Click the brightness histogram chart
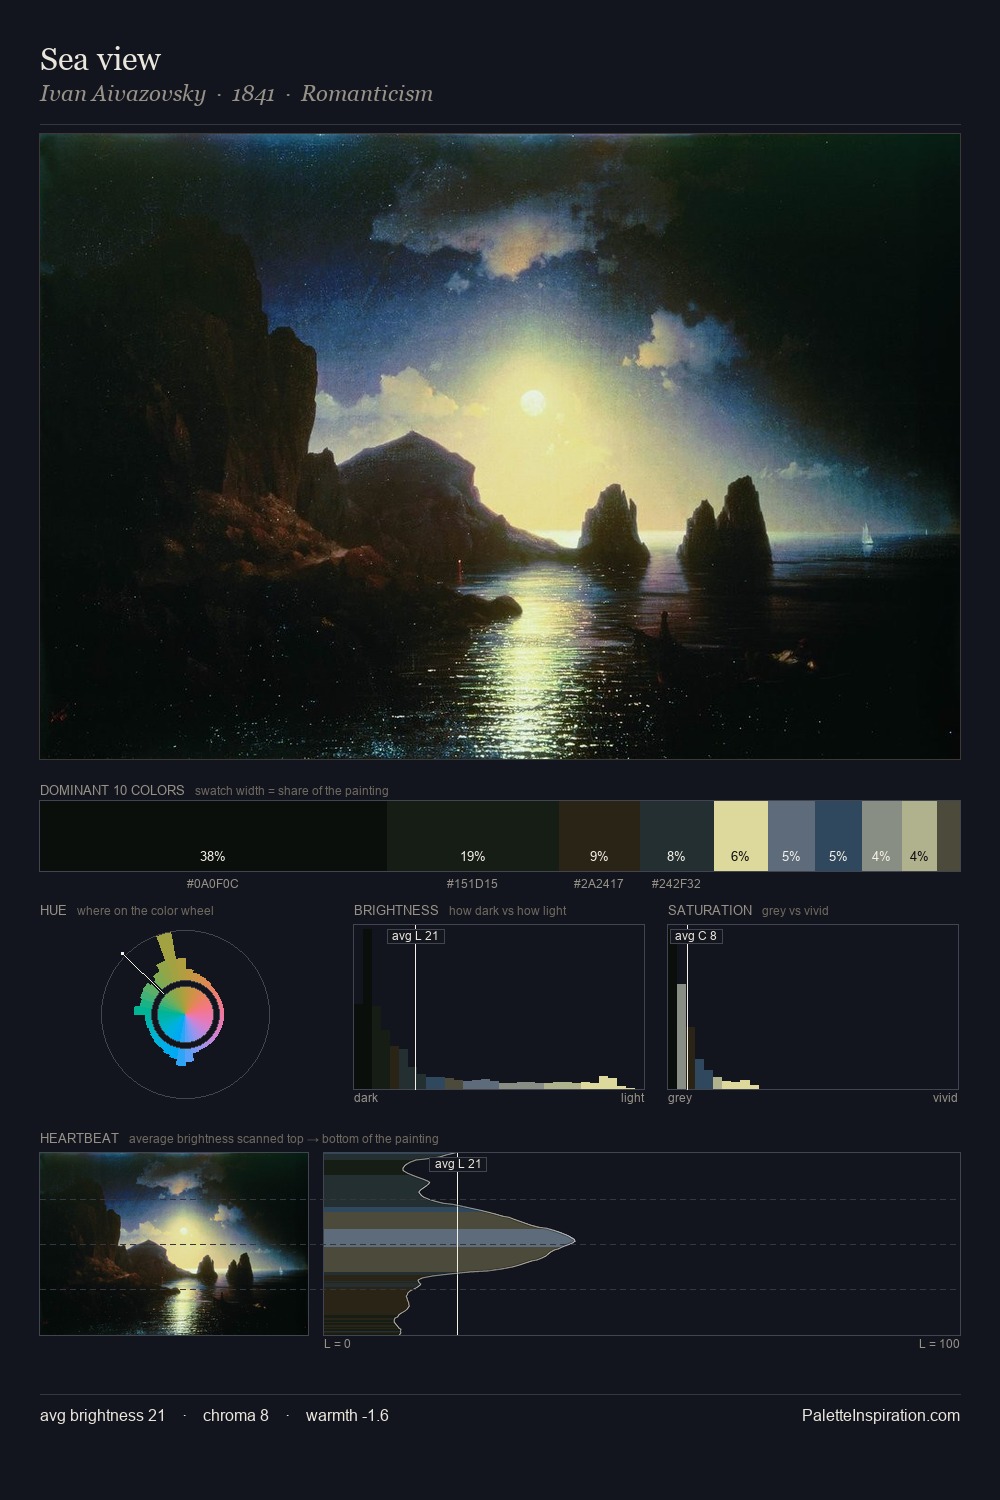 [x=499, y=1007]
